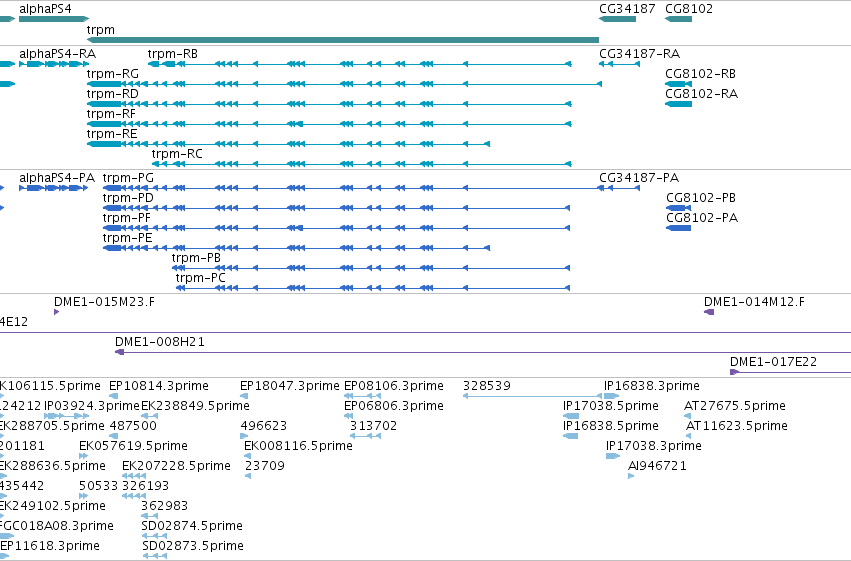
Task: Open EST EP18047.3prime
Action: [290, 386]
